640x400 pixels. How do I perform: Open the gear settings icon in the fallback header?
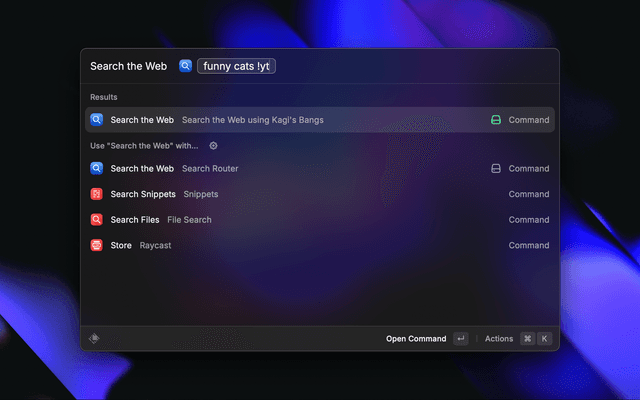point(213,145)
